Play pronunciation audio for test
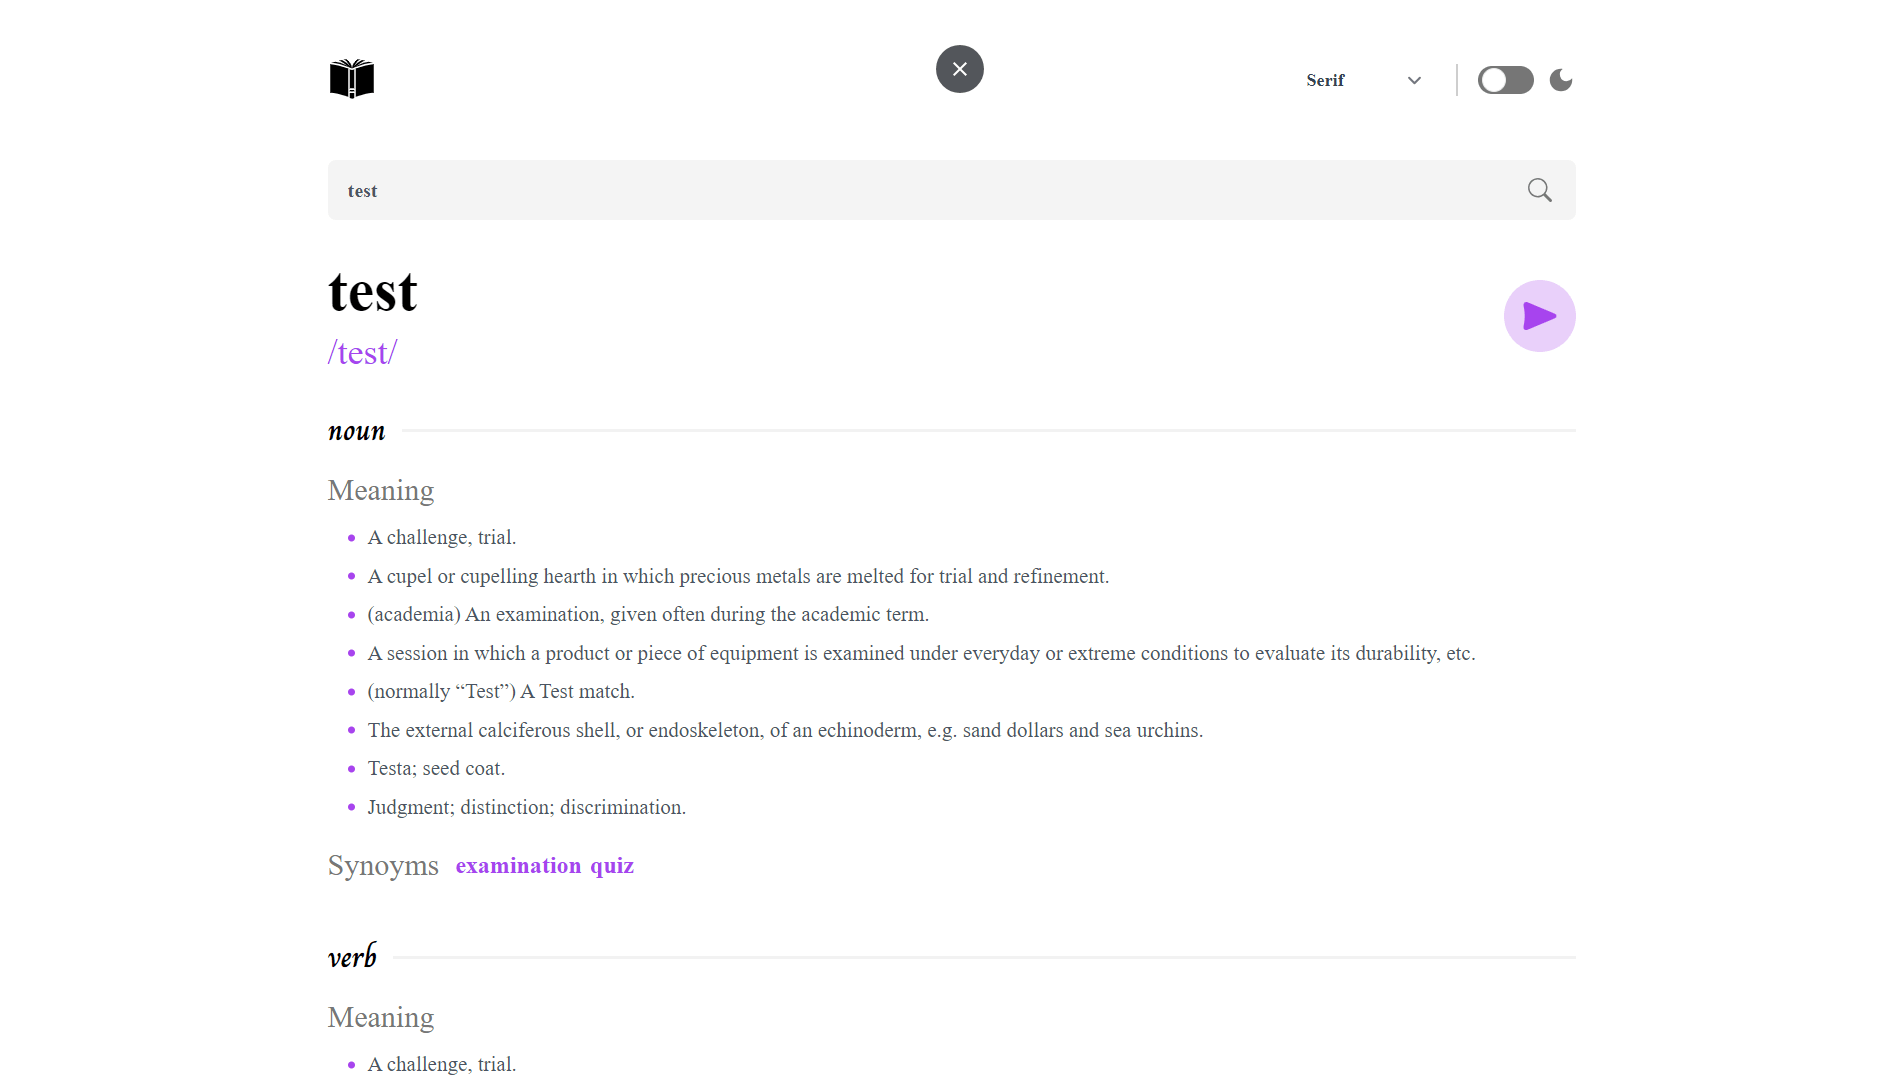1903x1079 pixels. [1539, 316]
